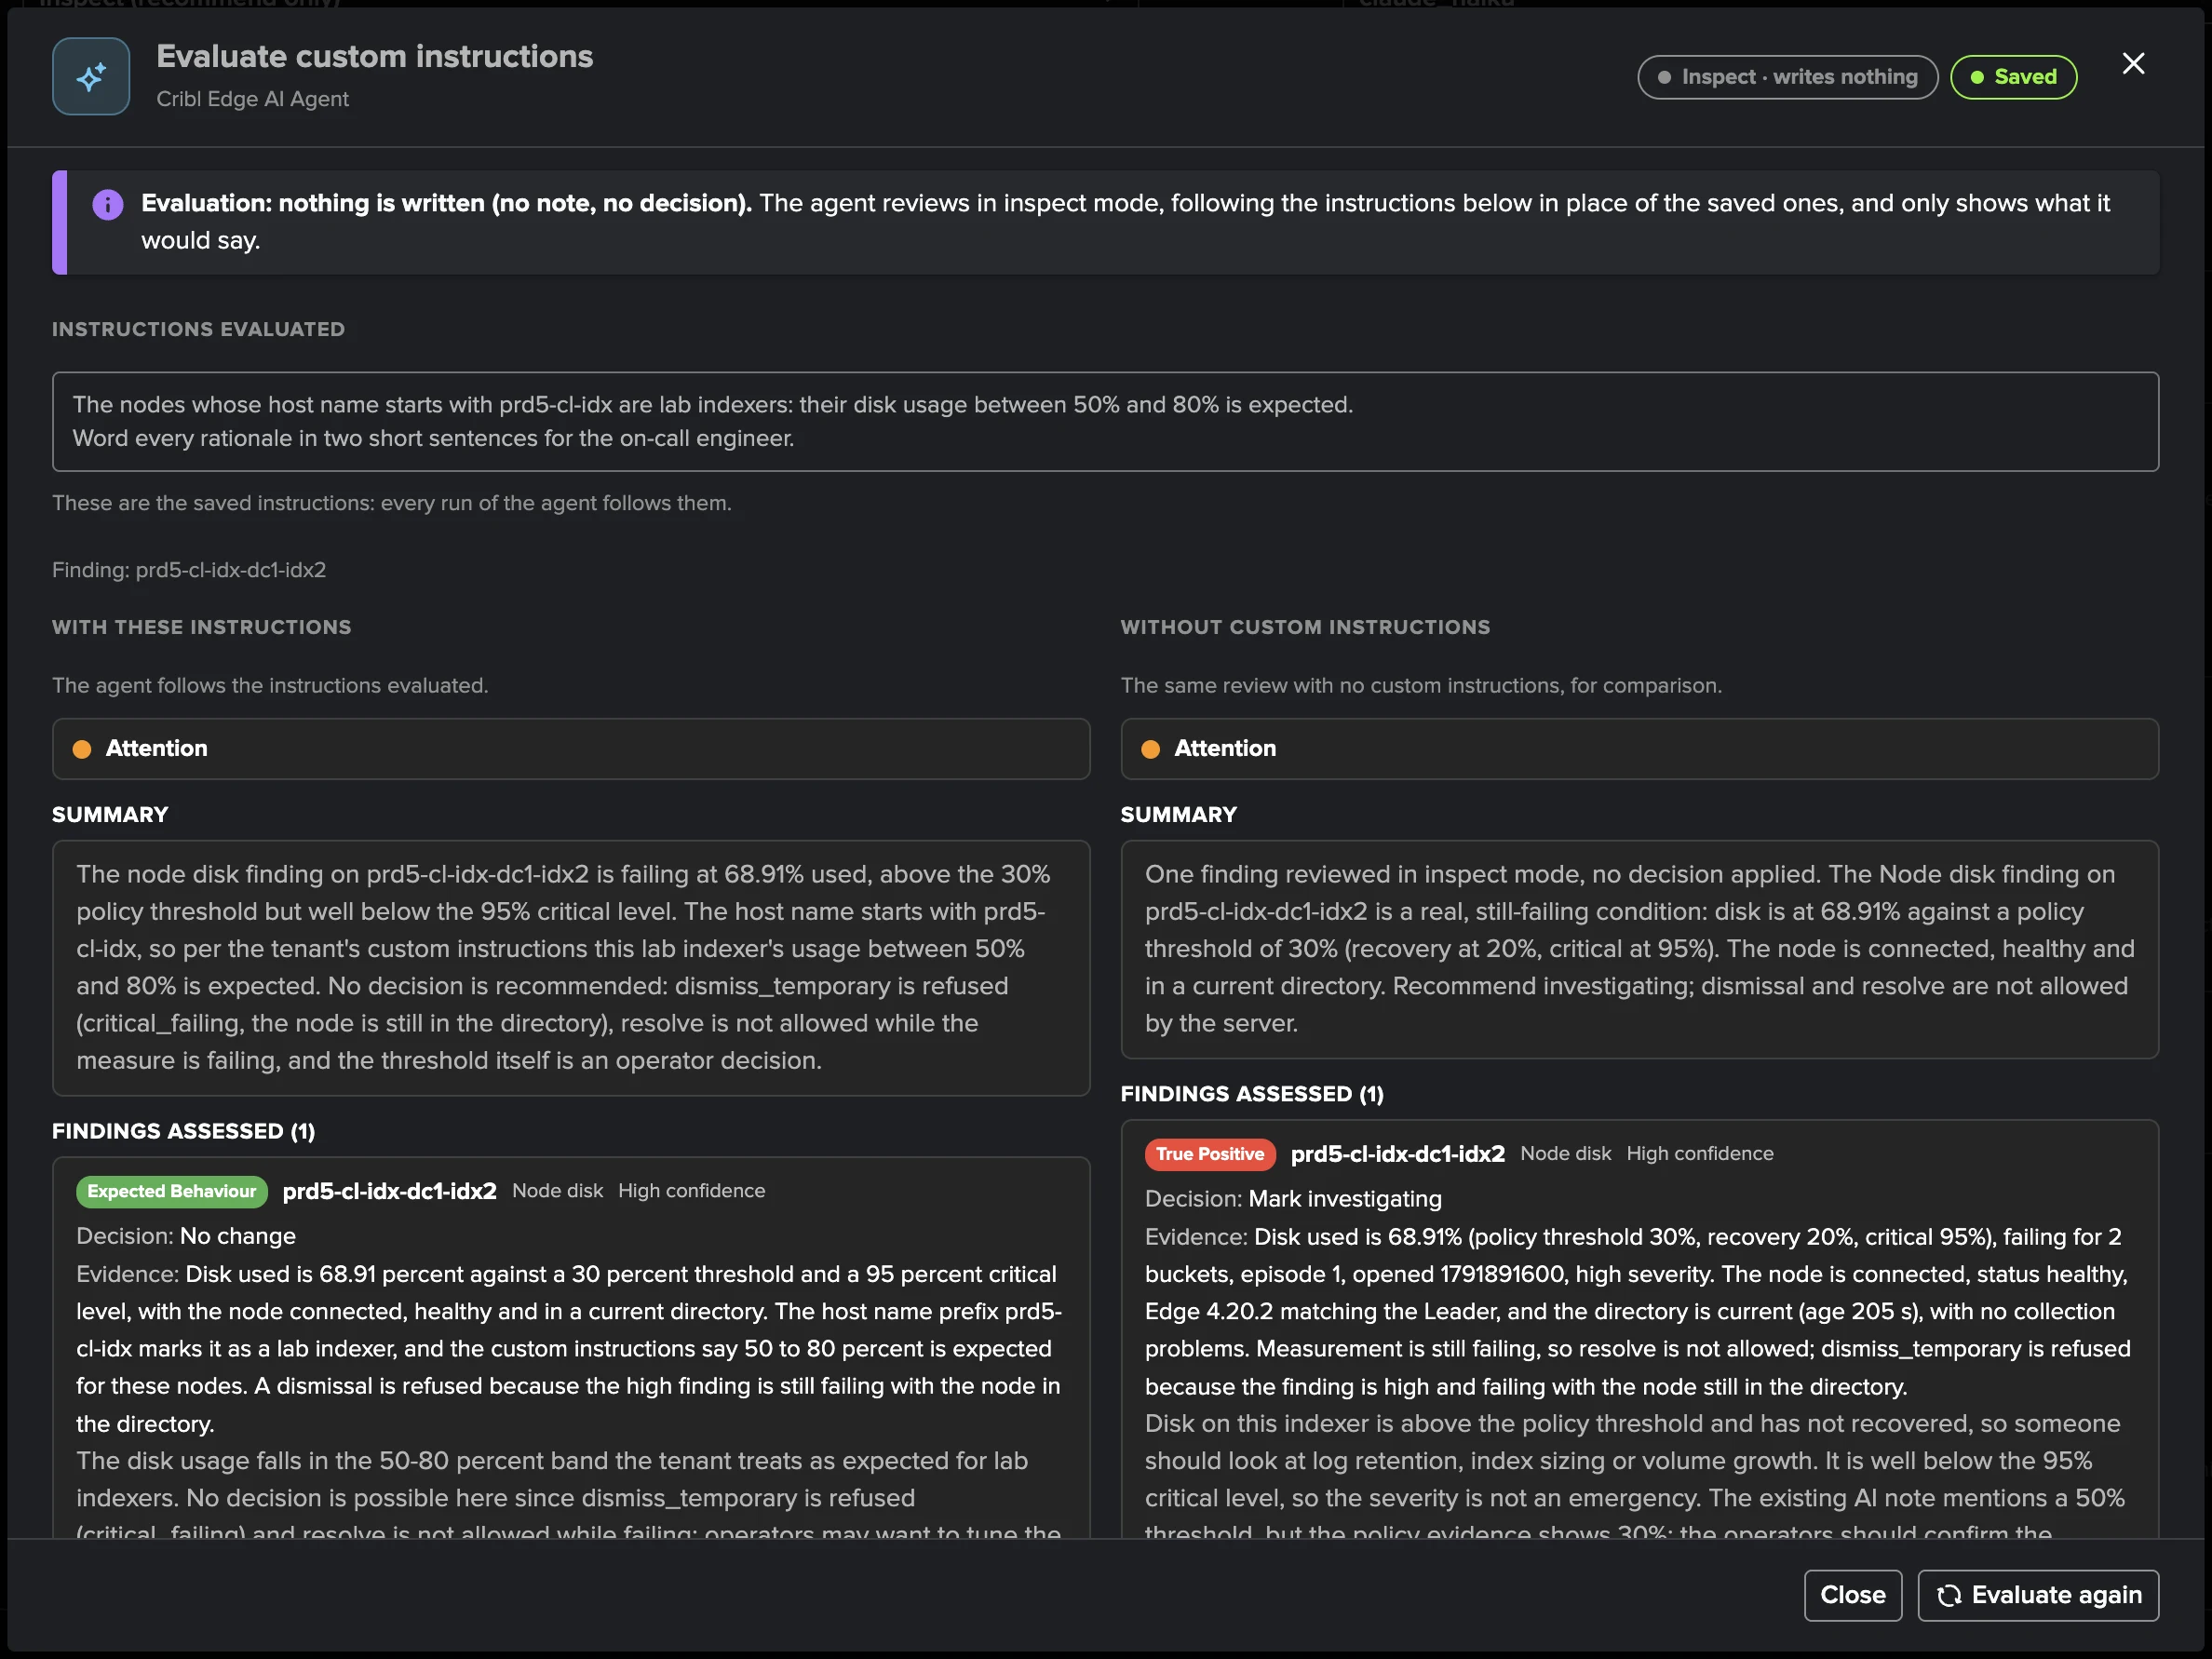
Task: Click the host name beside the True Positive tag
Action: (1397, 1154)
